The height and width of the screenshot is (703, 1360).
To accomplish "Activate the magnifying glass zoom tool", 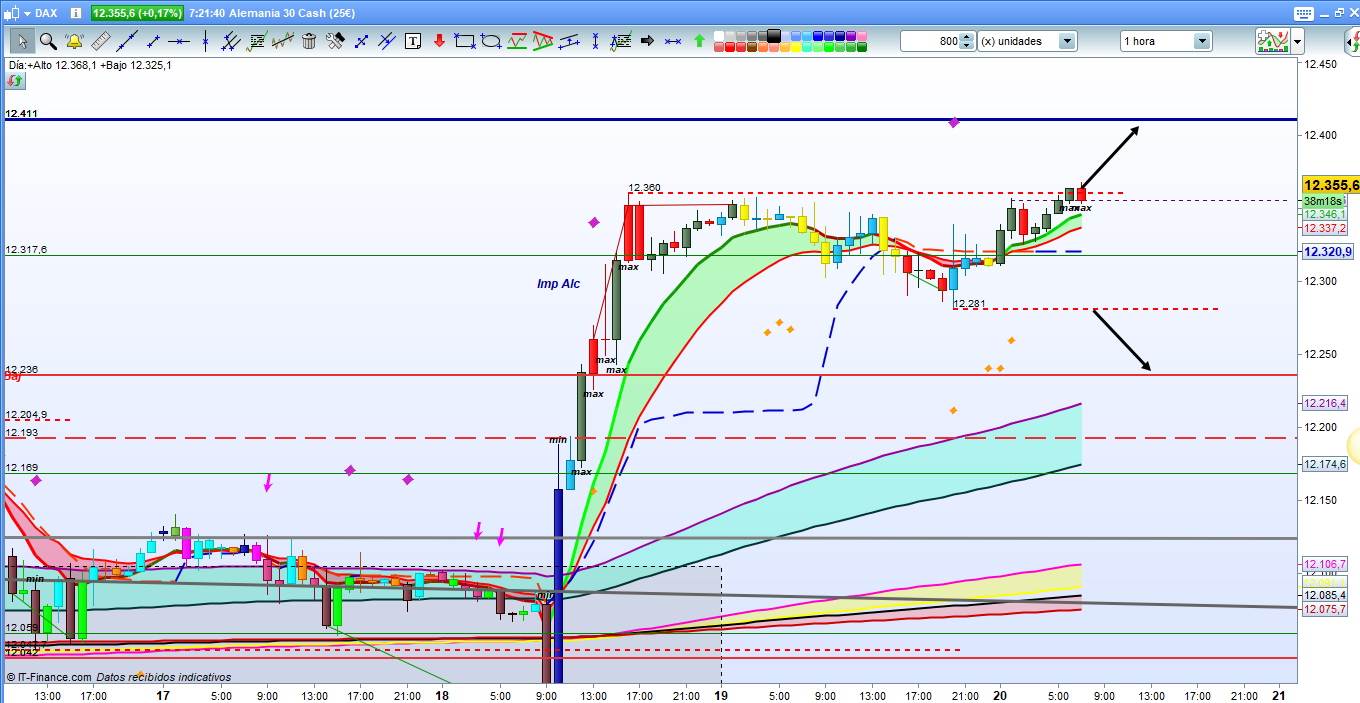I will point(47,41).
